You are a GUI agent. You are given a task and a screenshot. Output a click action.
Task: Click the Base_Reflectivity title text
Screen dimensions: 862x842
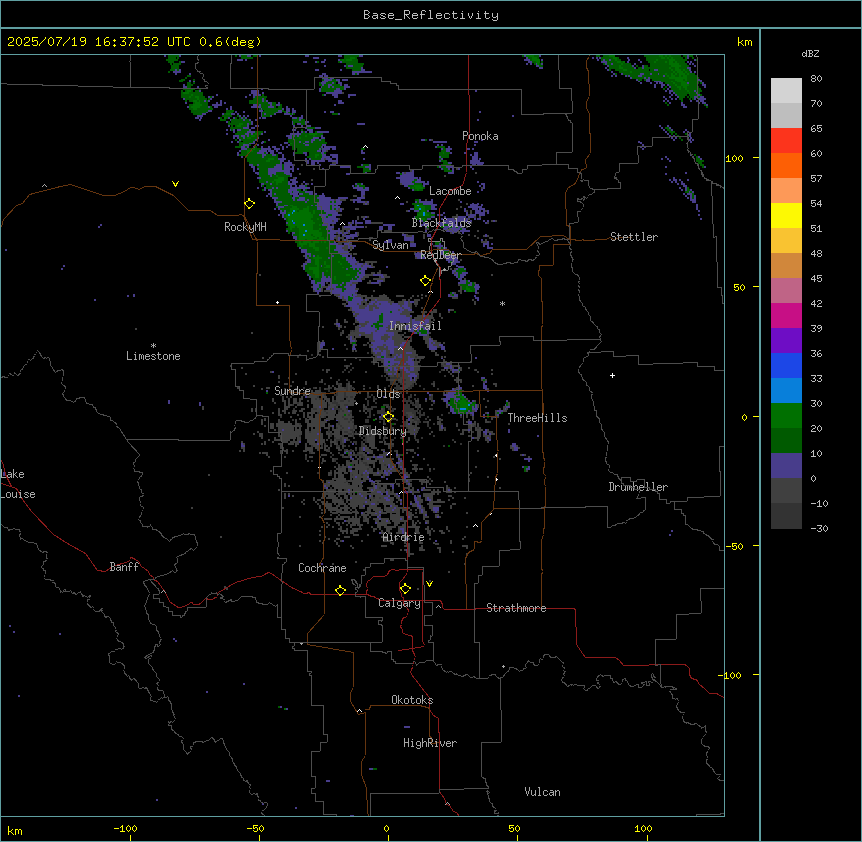click(430, 15)
